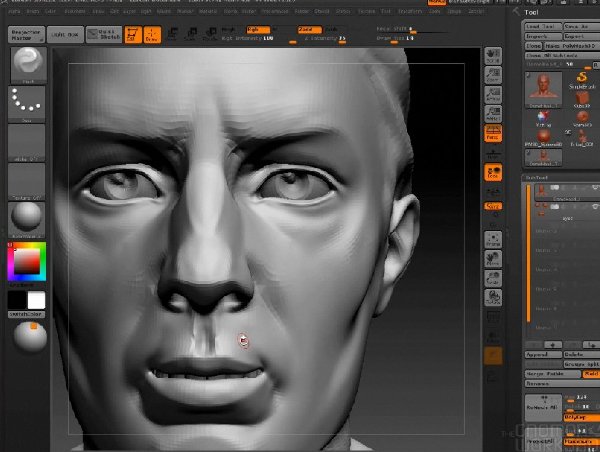This screenshot has width=600, height=452.
Task: Click Make PolyMesh3D button
Action: point(572,46)
